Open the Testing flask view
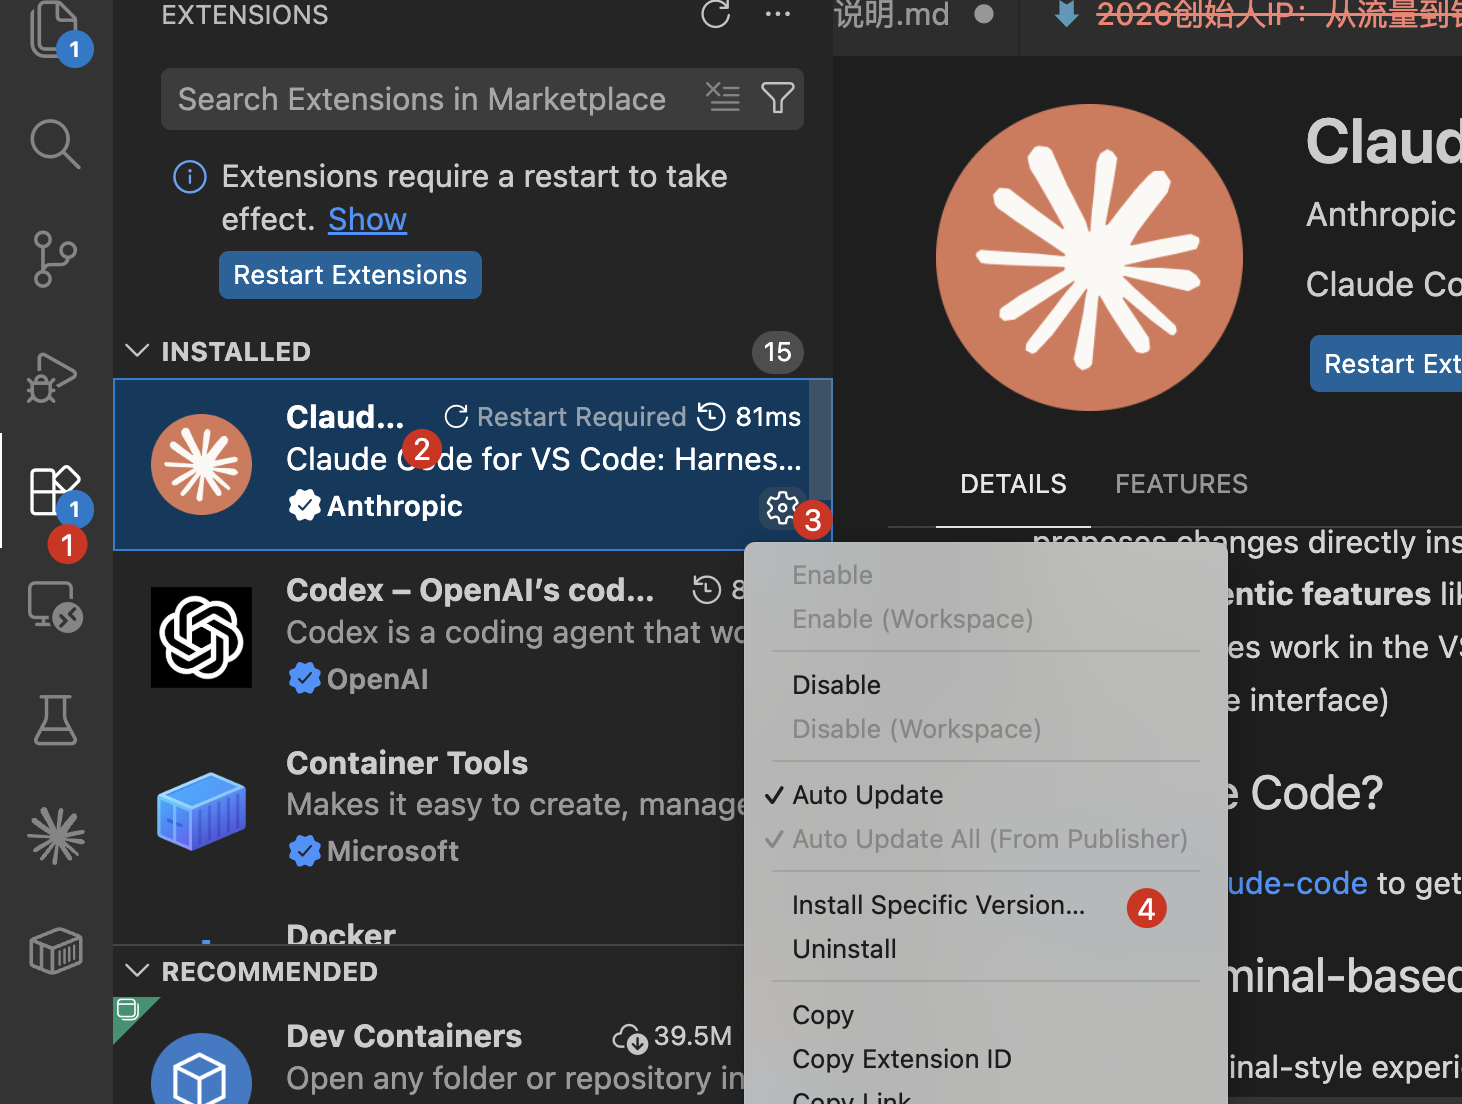1462x1104 pixels. (x=55, y=720)
